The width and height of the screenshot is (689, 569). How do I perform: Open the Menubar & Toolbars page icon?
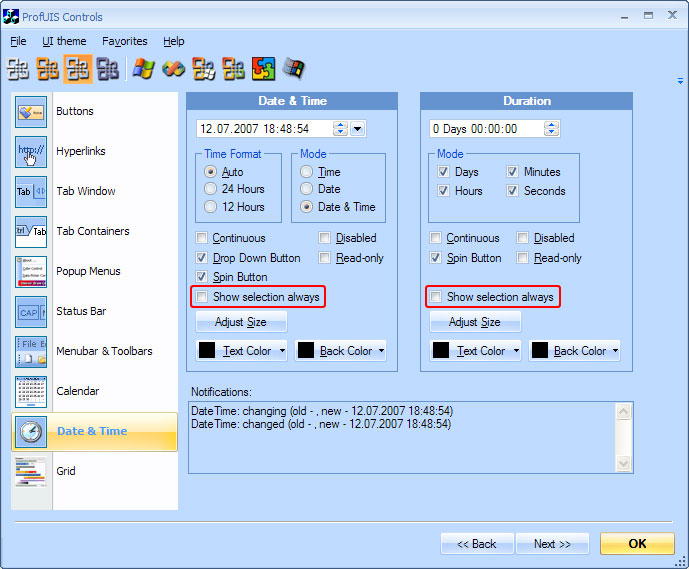tap(31, 352)
